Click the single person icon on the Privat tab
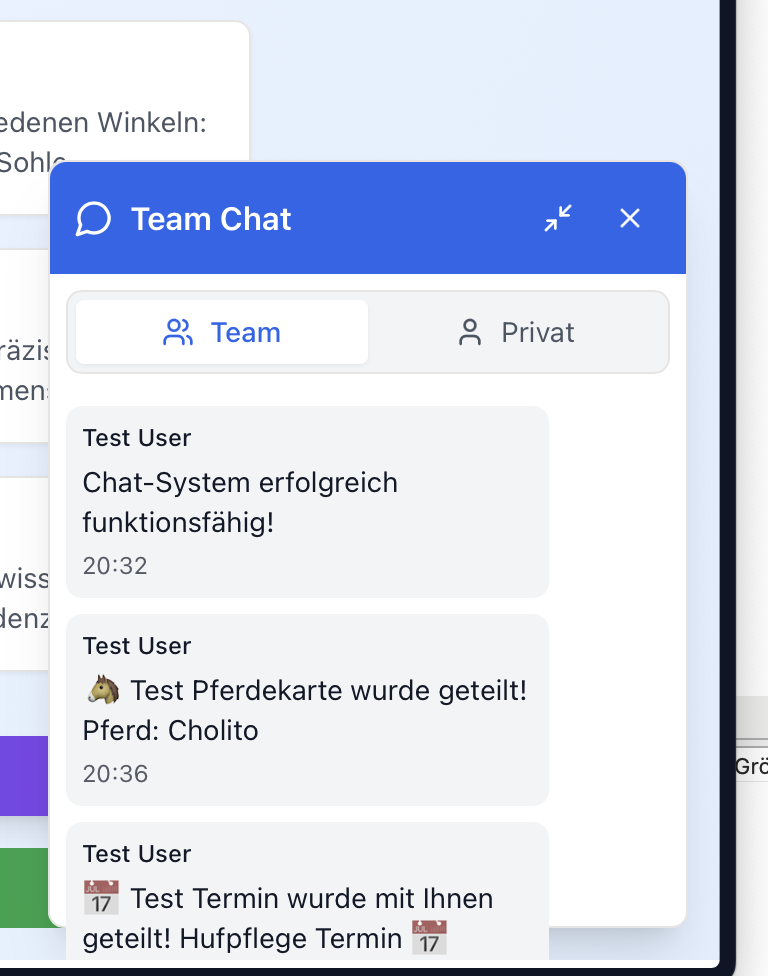The width and height of the screenshot is (770, 976). [x=469, y=332]
